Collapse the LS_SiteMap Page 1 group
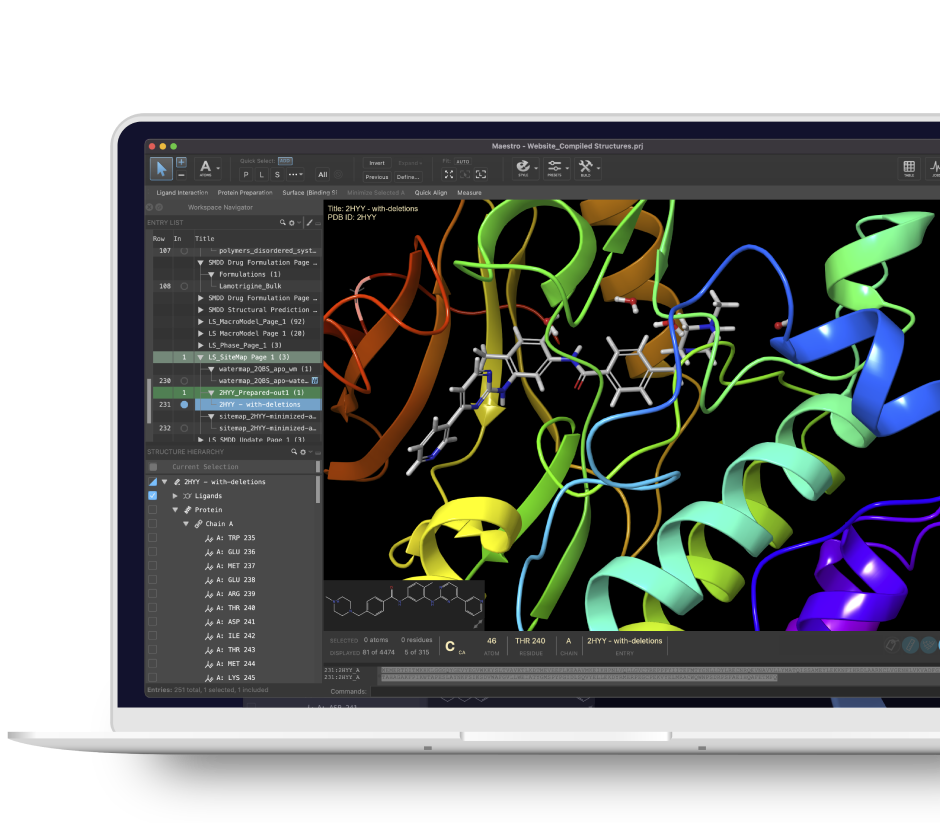This screenshot has height=823, width=940. pos(201,357)
